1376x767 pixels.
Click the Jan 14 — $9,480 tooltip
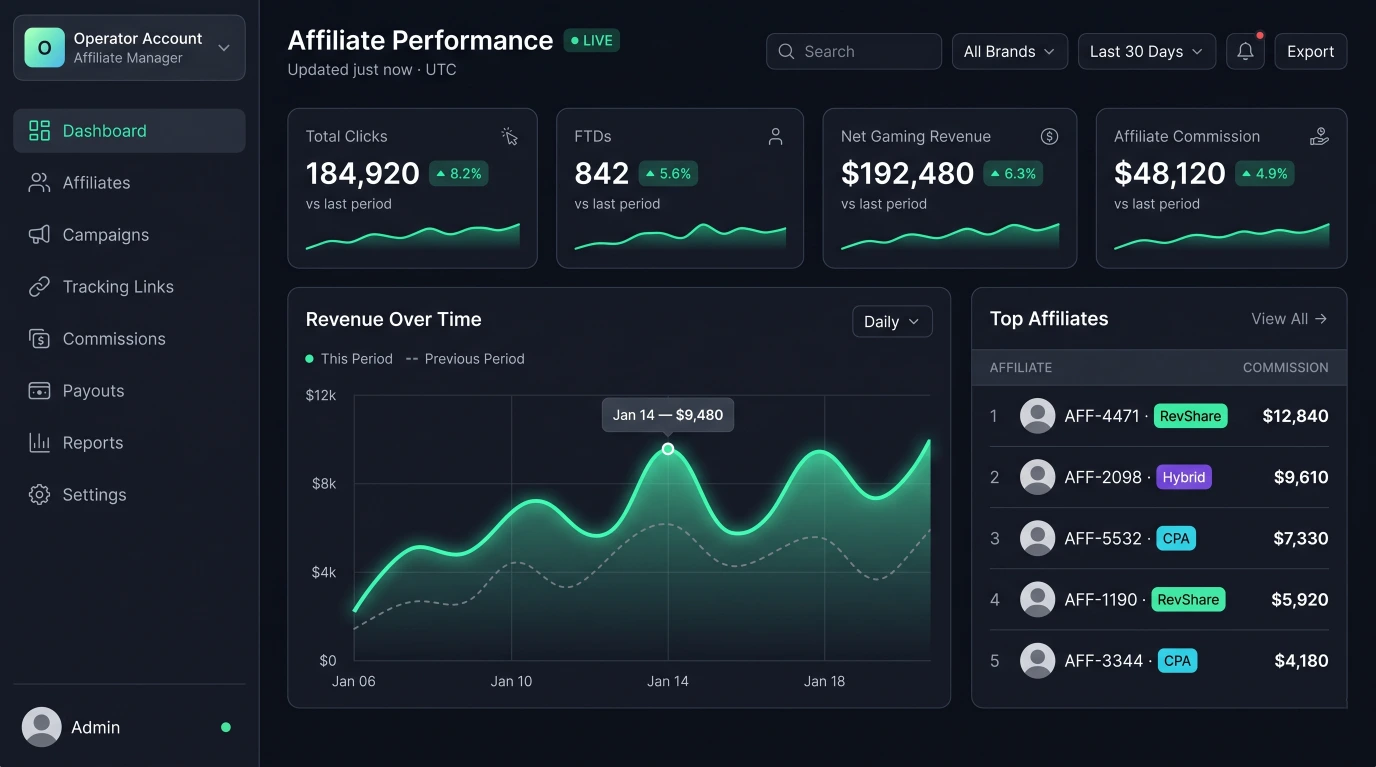(x=668, y=415)
